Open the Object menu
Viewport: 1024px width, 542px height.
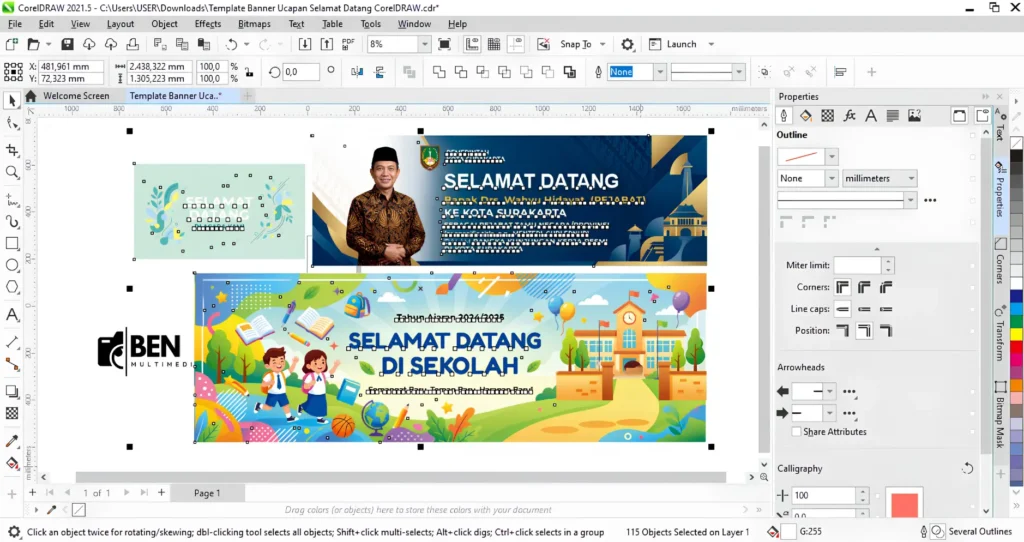coord(164,24)
